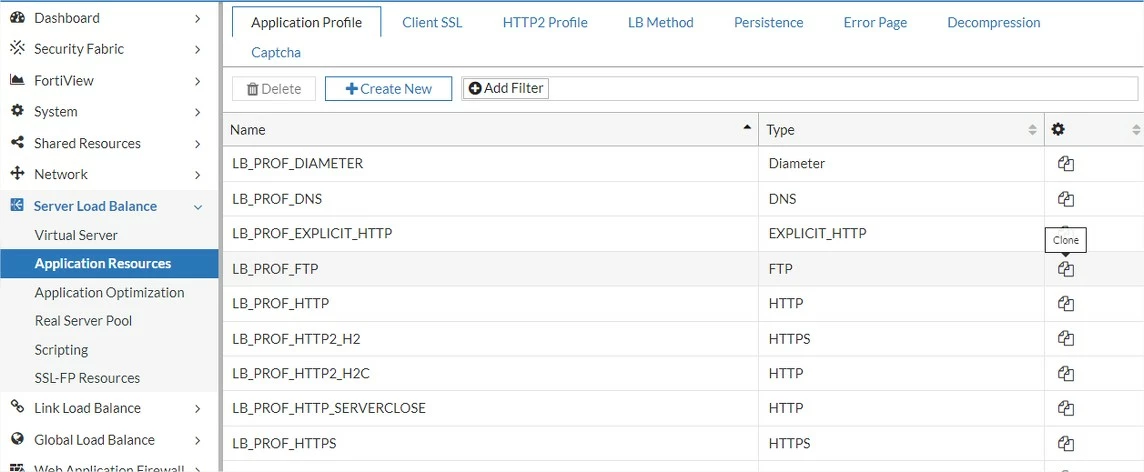Screen dimensions: 1144x472
Task: Select the LB_PROF_DNS name cell
Action: 490,199
